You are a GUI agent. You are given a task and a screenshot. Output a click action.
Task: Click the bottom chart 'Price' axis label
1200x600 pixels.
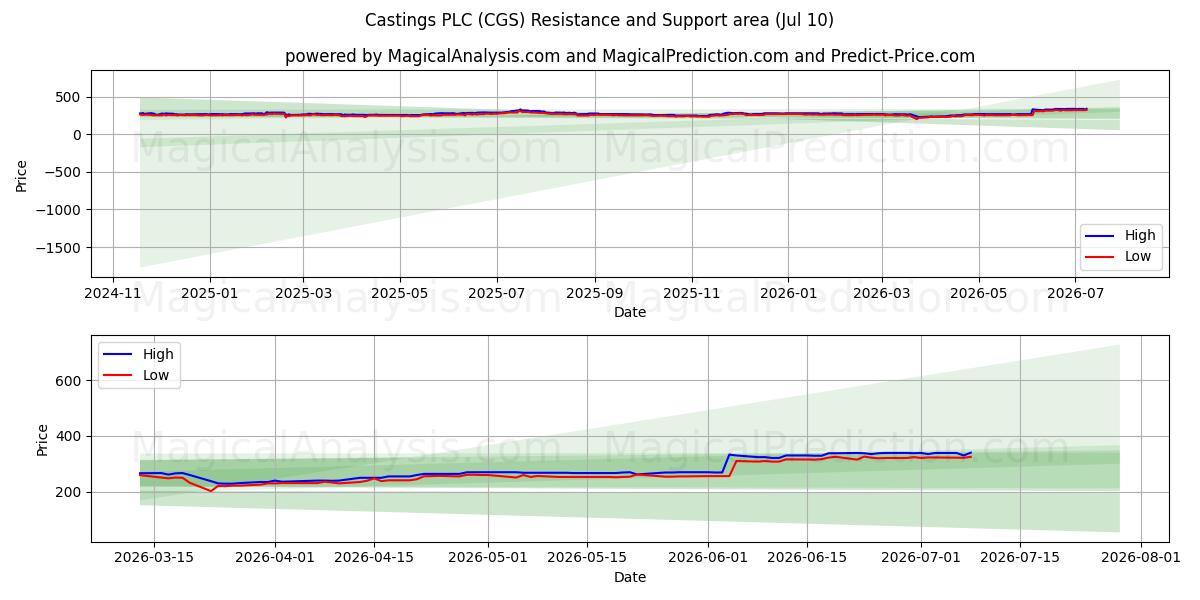(x=42, y=439)
